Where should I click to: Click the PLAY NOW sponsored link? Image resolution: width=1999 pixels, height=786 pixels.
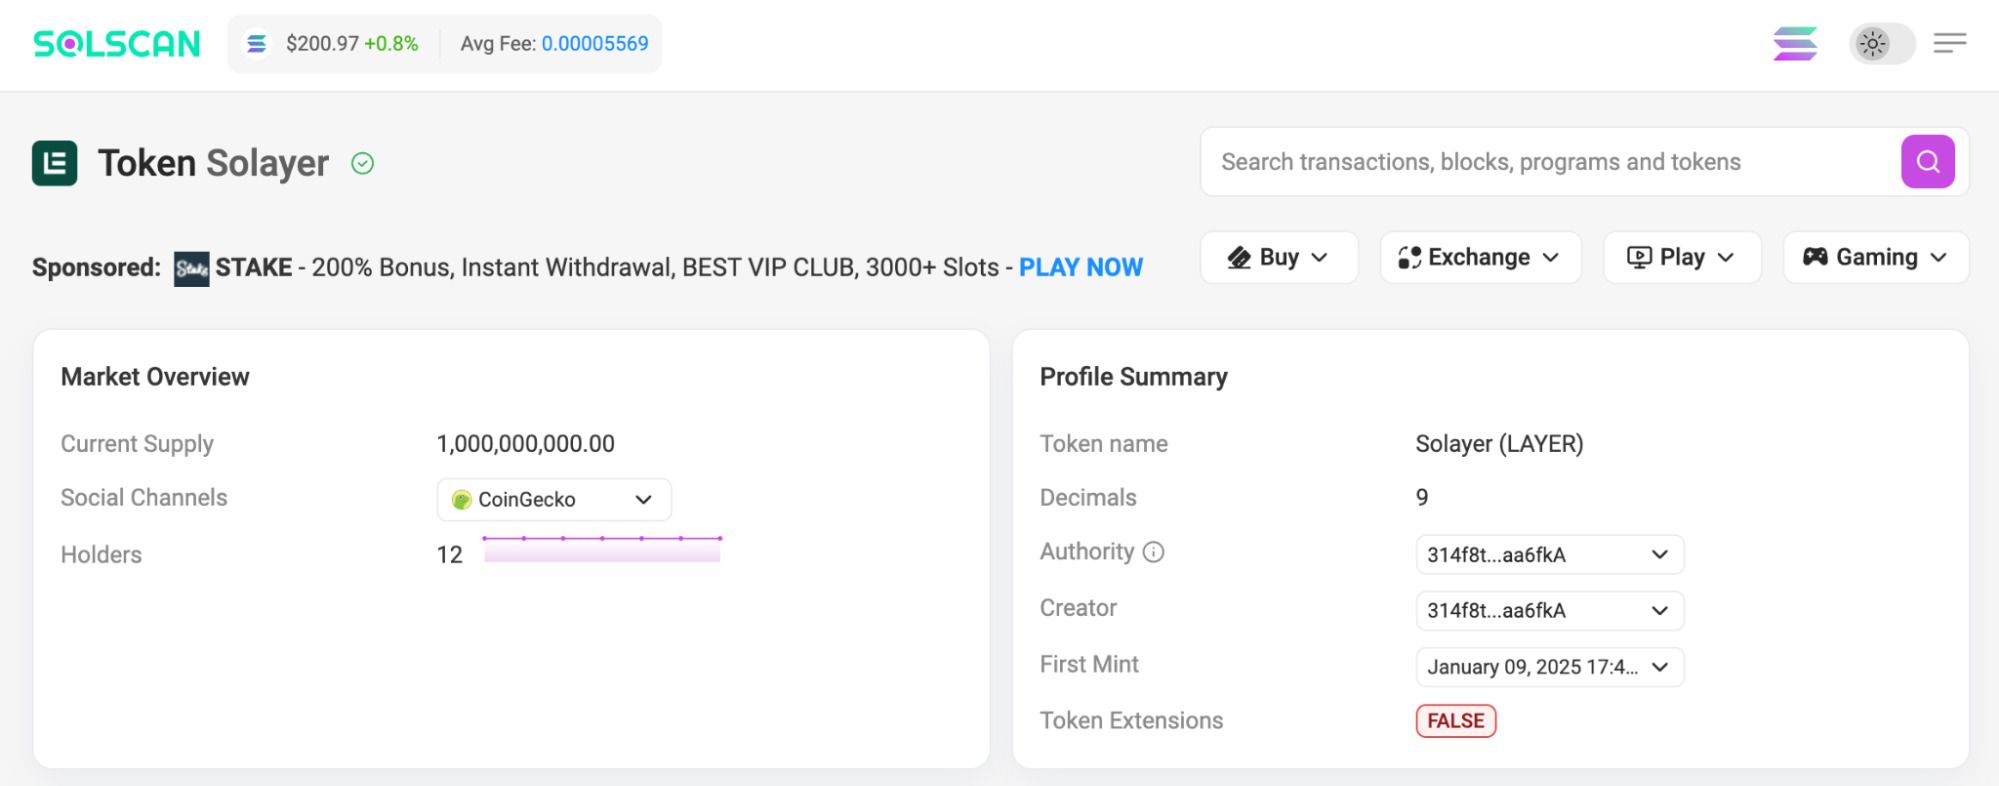1080,268
